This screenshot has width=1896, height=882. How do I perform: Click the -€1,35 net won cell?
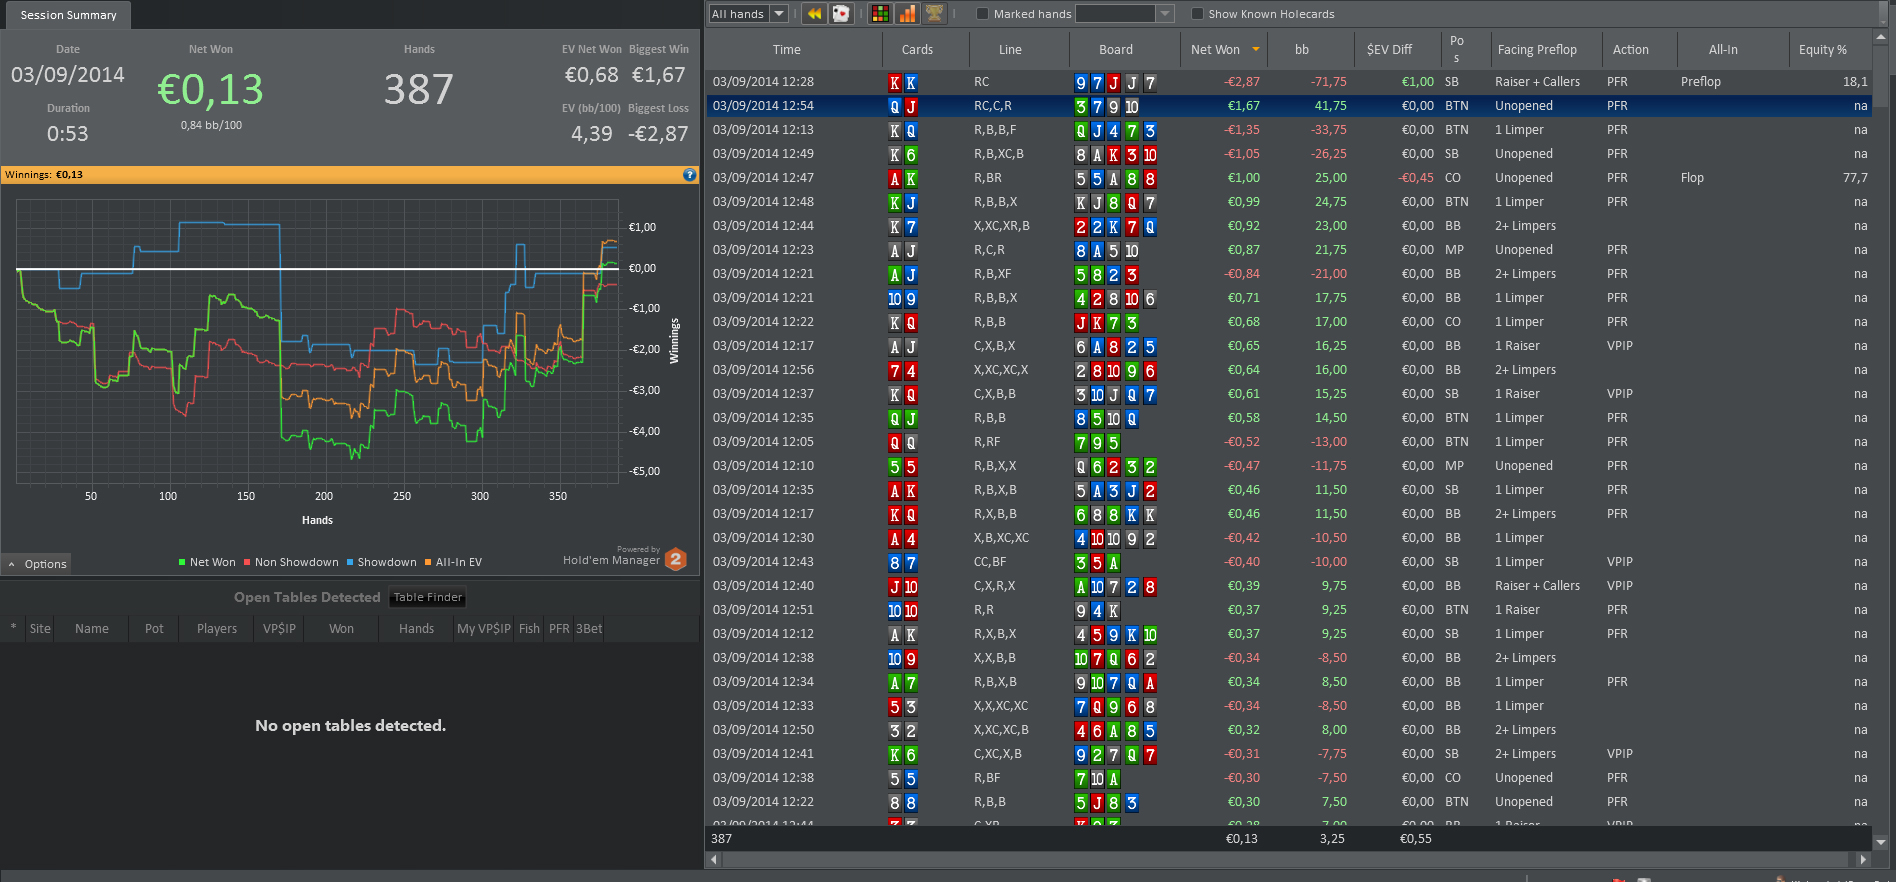[1242, 130]
